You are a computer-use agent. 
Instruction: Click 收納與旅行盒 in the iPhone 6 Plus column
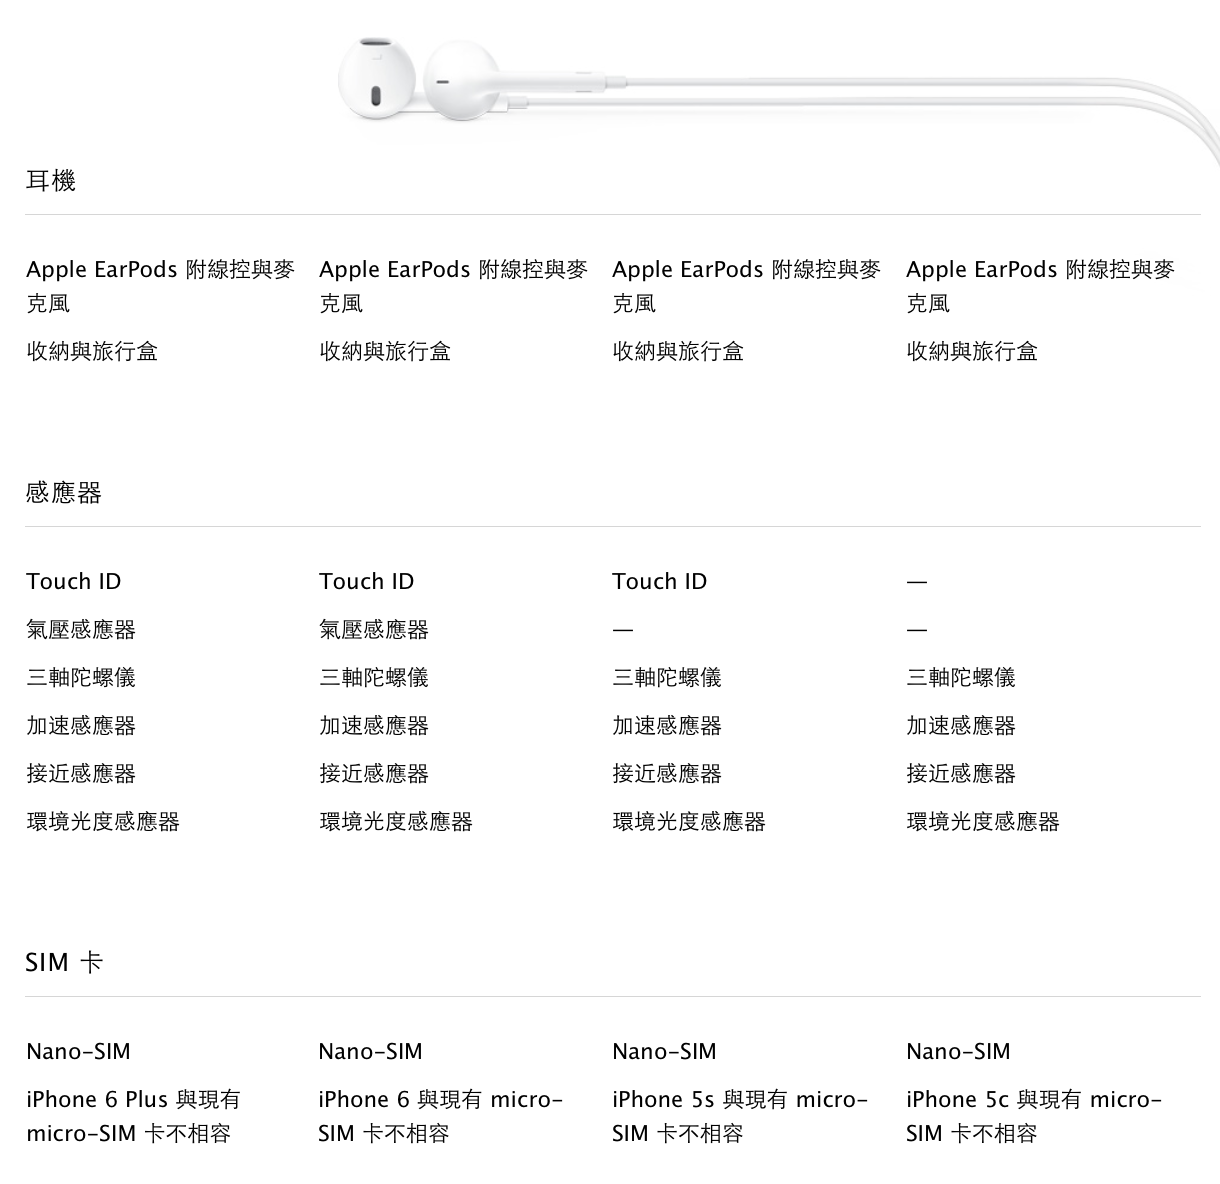tap(92, 352)
